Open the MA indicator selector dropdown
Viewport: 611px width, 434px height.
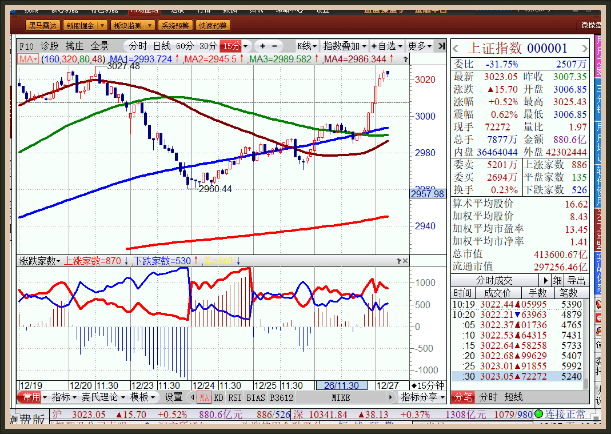(x=28, y=59)
